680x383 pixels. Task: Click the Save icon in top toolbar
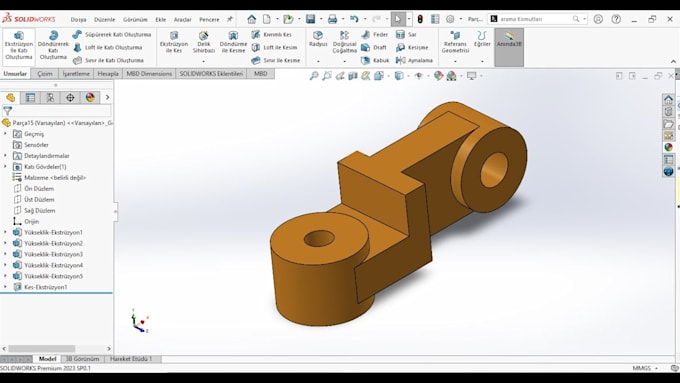click(311, 19)
